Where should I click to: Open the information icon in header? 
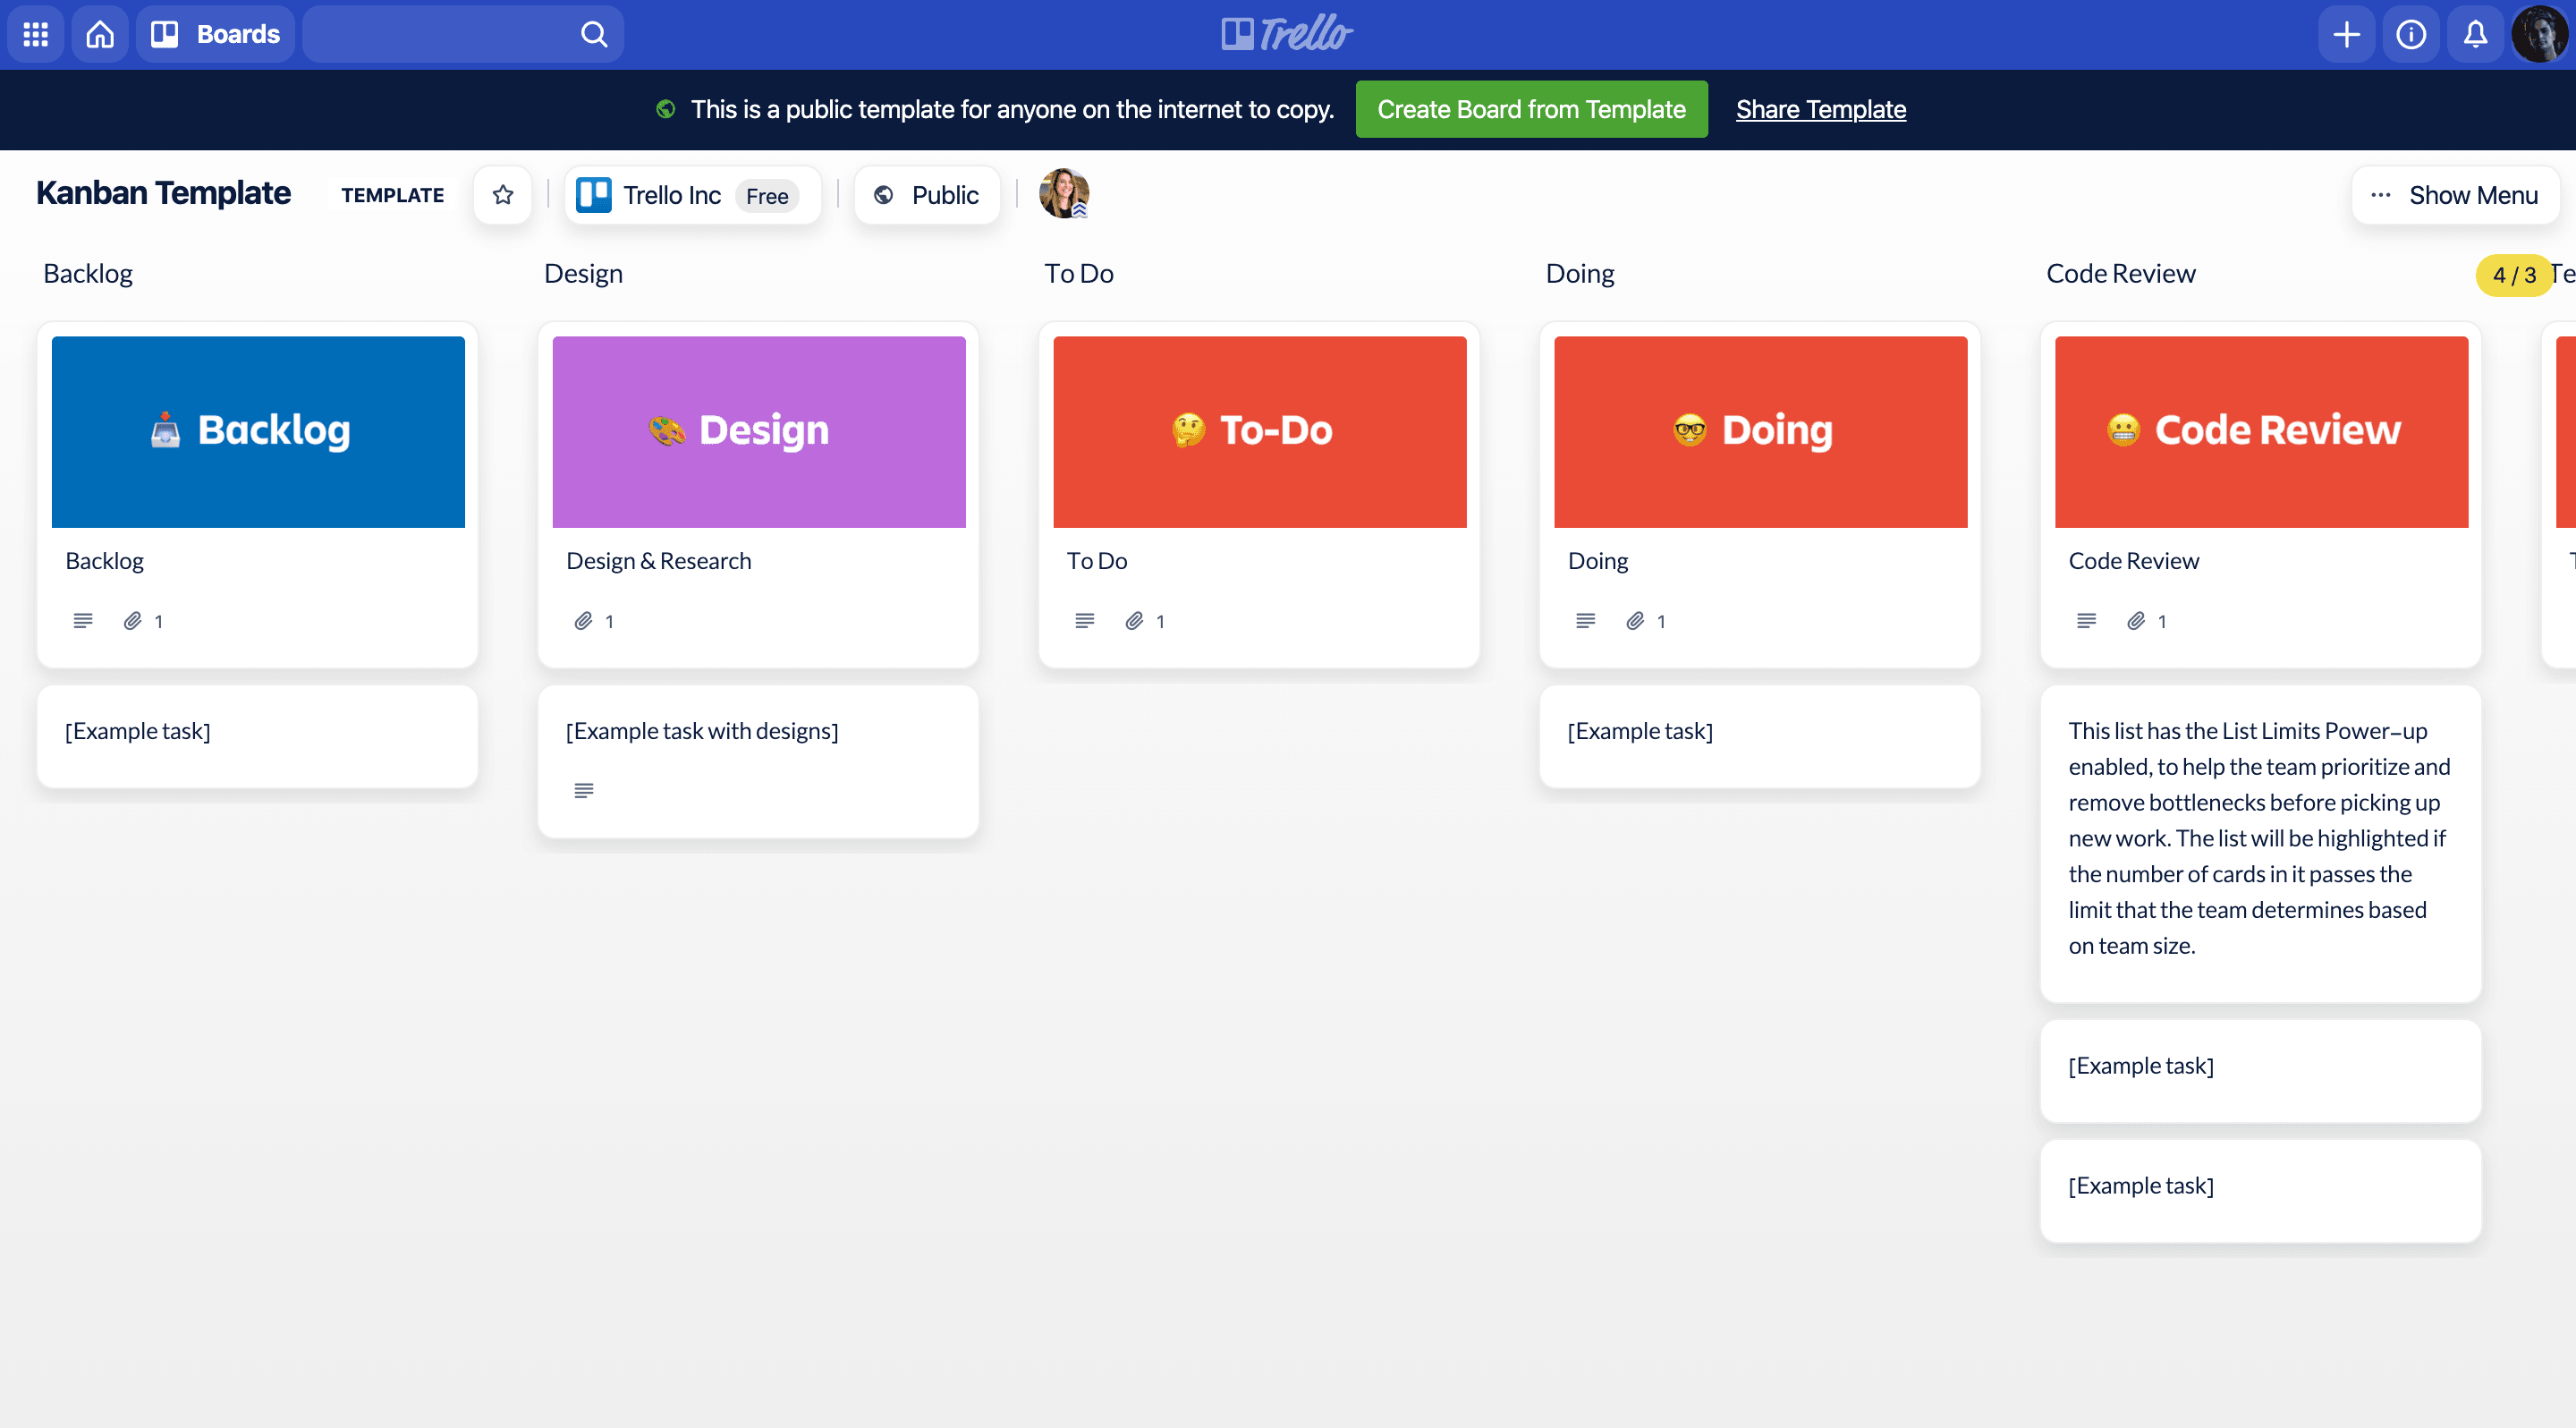[x=2410, y=34]
